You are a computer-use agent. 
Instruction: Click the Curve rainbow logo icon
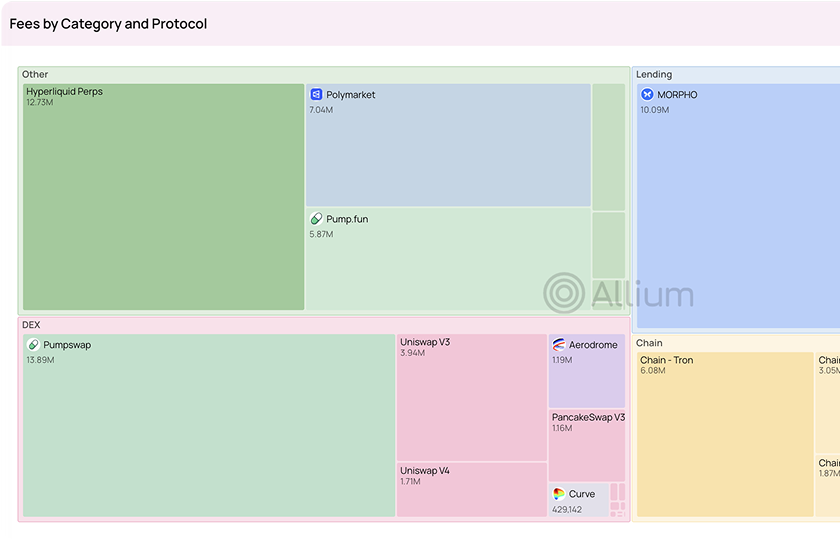click(559, 493)
